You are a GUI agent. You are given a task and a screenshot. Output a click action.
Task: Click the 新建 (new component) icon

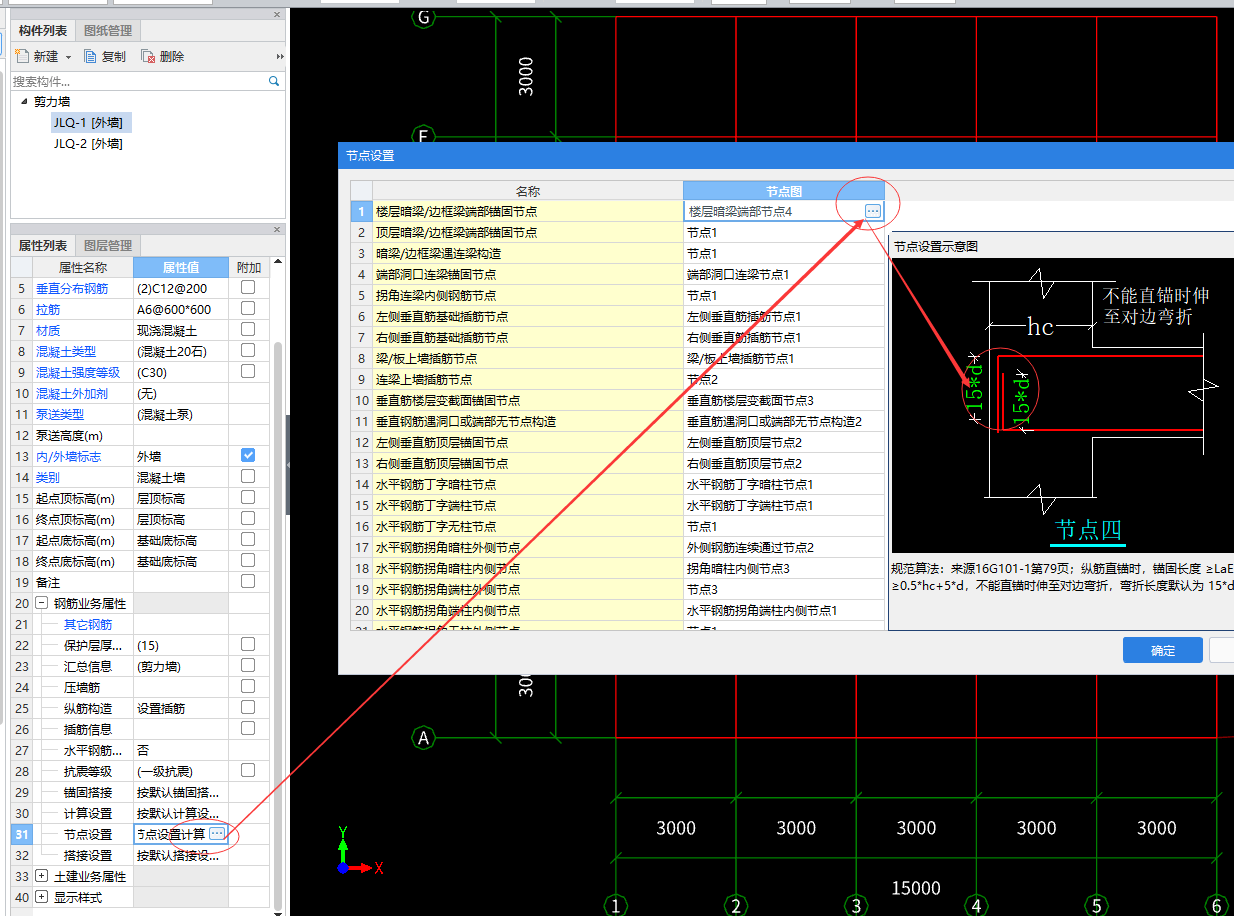(24, 56)
